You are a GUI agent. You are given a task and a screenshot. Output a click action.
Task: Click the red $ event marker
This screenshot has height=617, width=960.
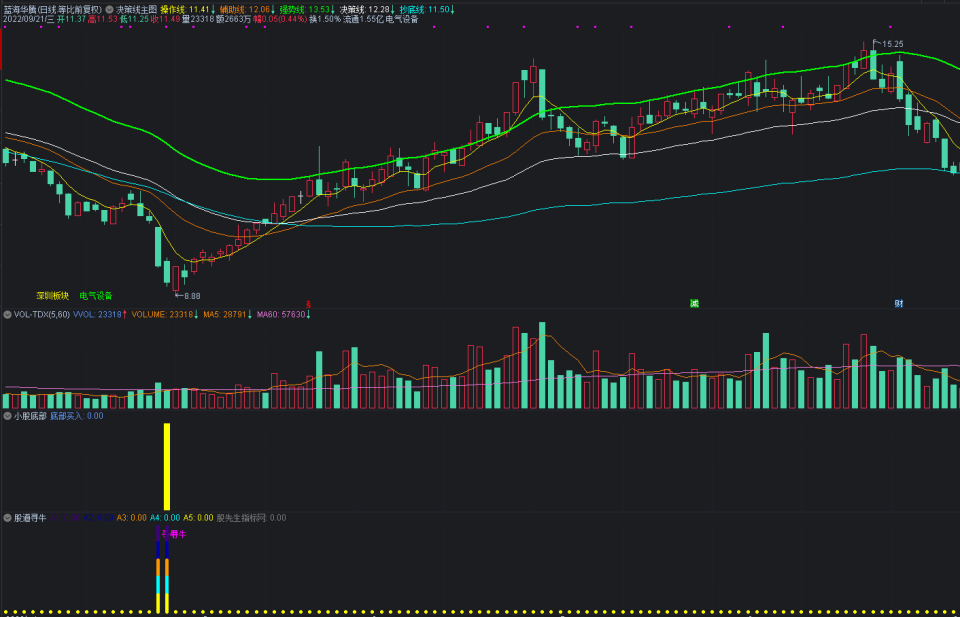coord(309,304)
